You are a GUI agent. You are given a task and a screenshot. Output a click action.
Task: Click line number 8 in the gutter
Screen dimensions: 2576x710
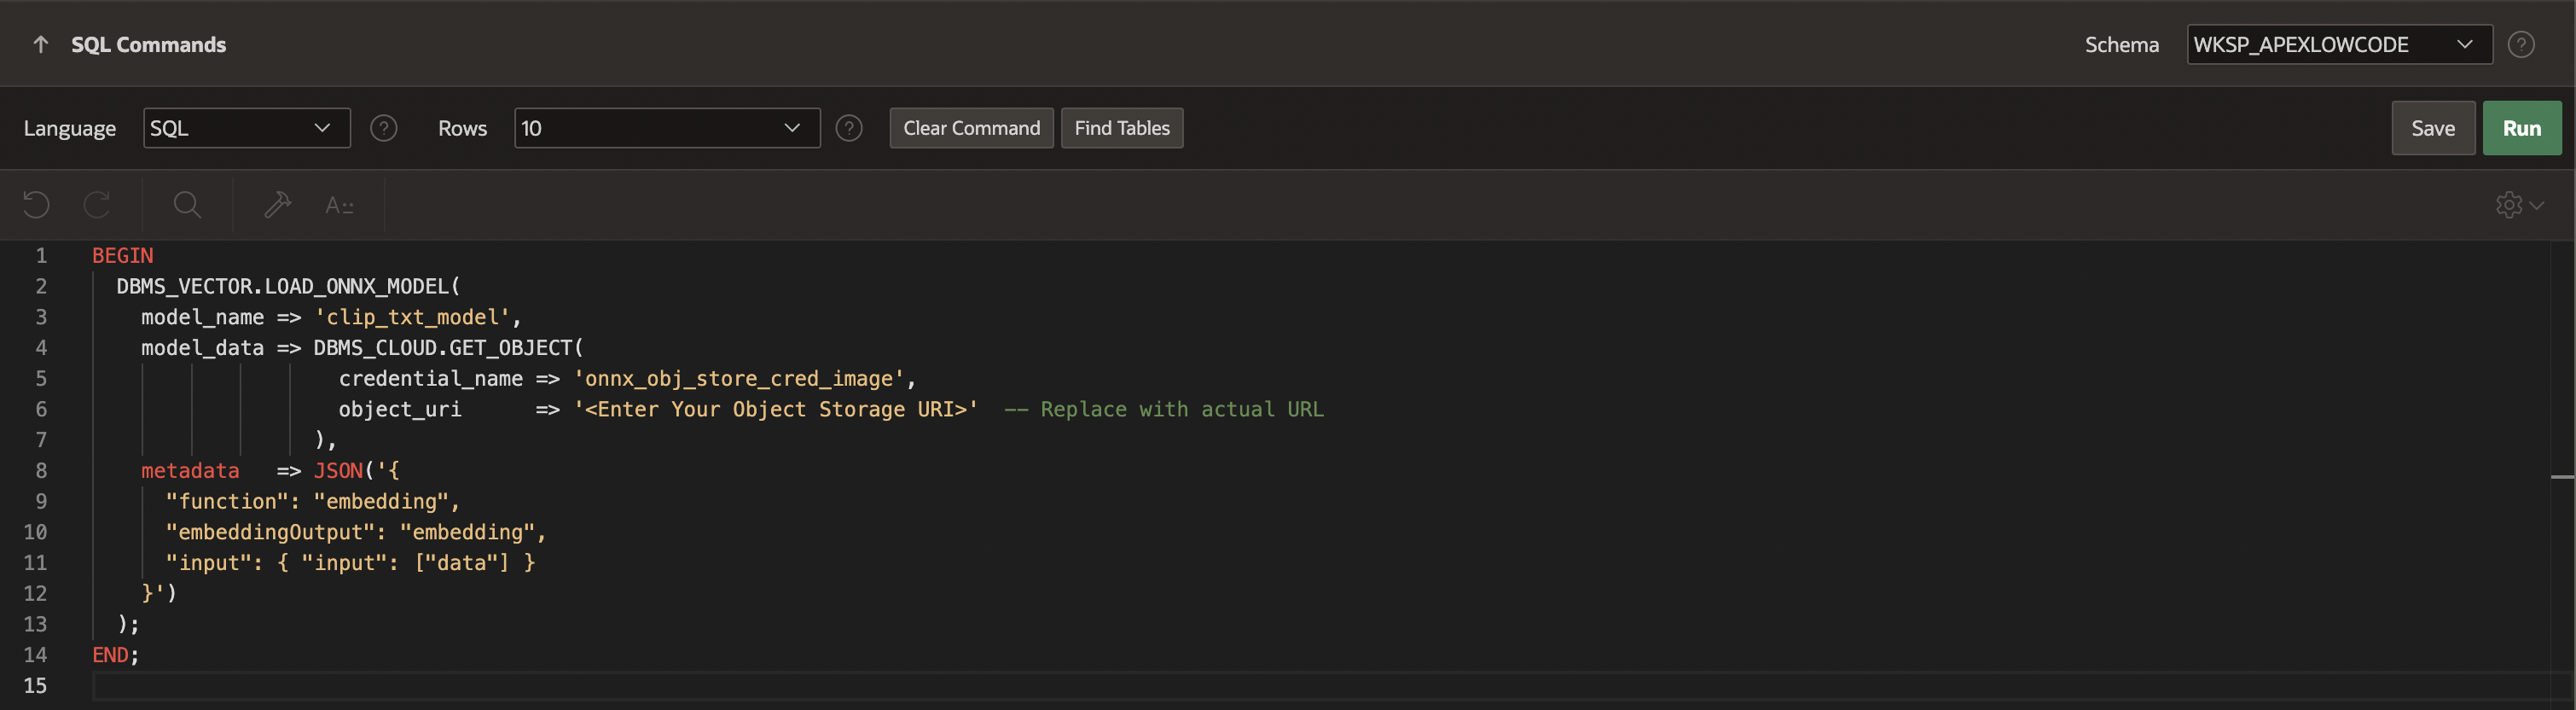[41, 471]
